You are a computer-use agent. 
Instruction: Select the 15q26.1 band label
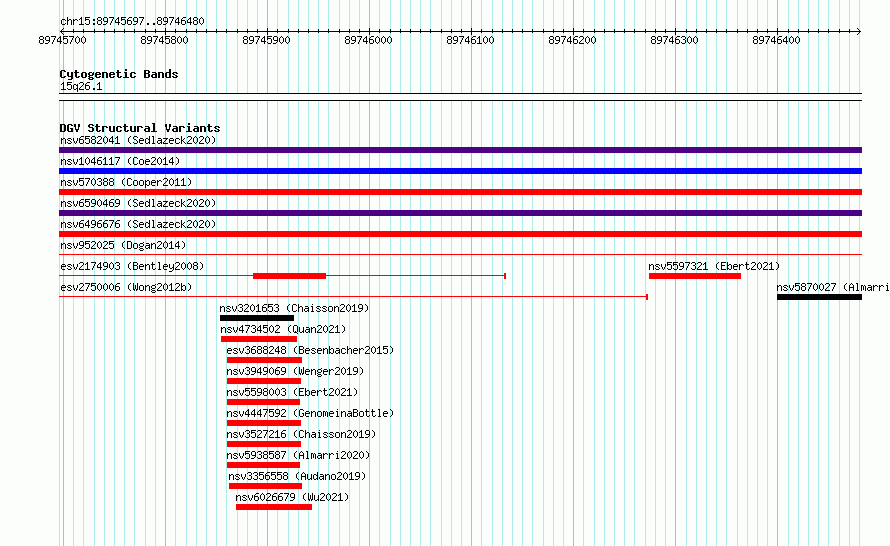(x=81, y=86)
